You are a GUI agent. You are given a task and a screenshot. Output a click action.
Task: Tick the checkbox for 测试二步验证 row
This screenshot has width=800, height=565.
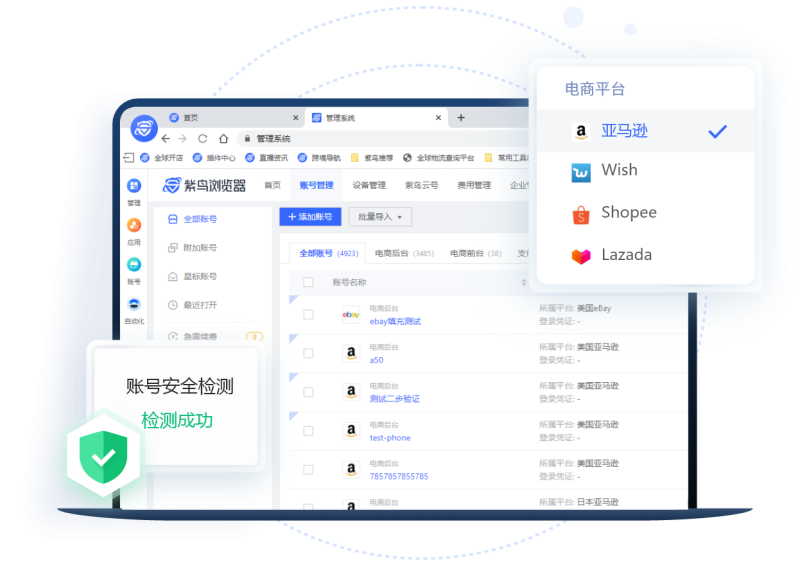pos(308,392)
